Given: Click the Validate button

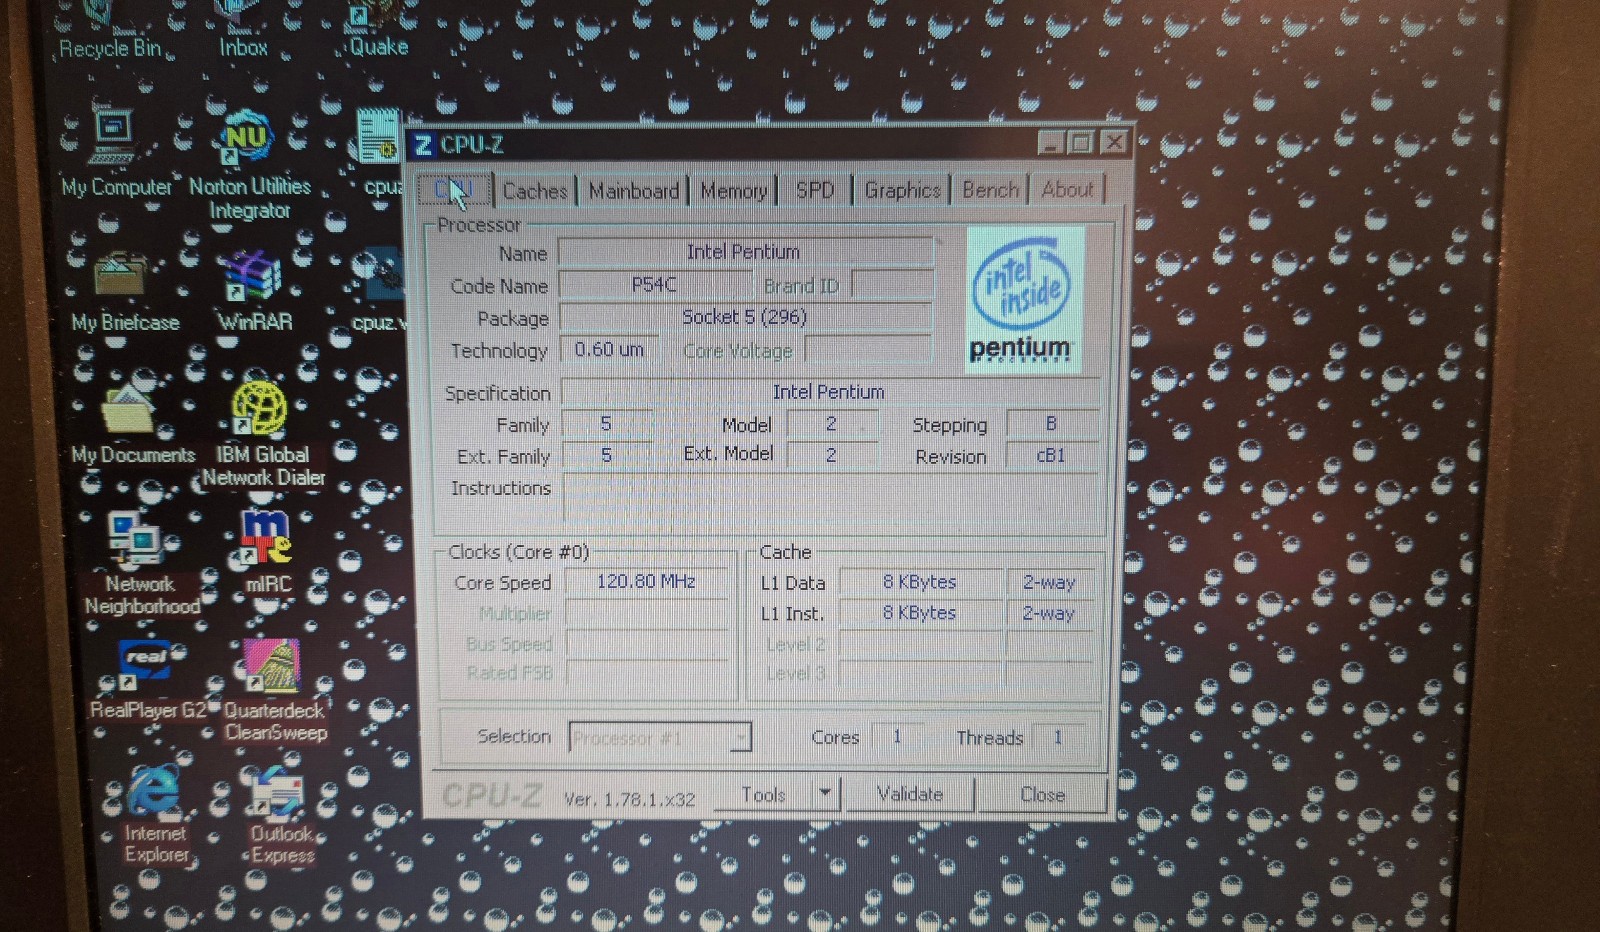Looking at the screenshot, I should tap(909, 794).
